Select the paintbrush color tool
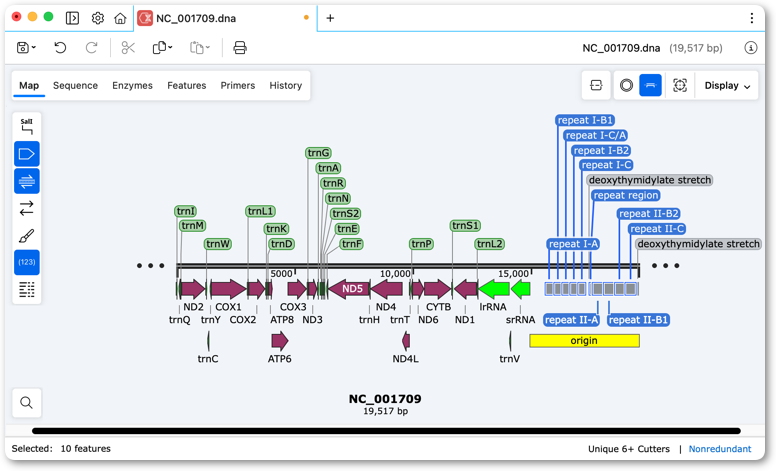776x471 pixels. pos(27,236)
